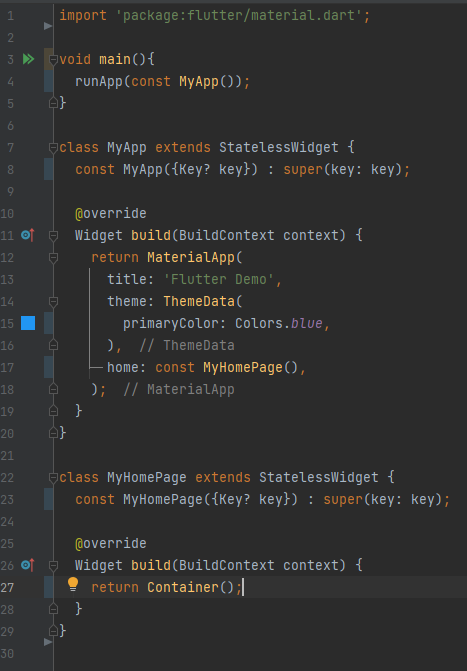Screen dimensions: 467x671
Task: Click the override marker on line 26
Action: (x=27, y=565)
